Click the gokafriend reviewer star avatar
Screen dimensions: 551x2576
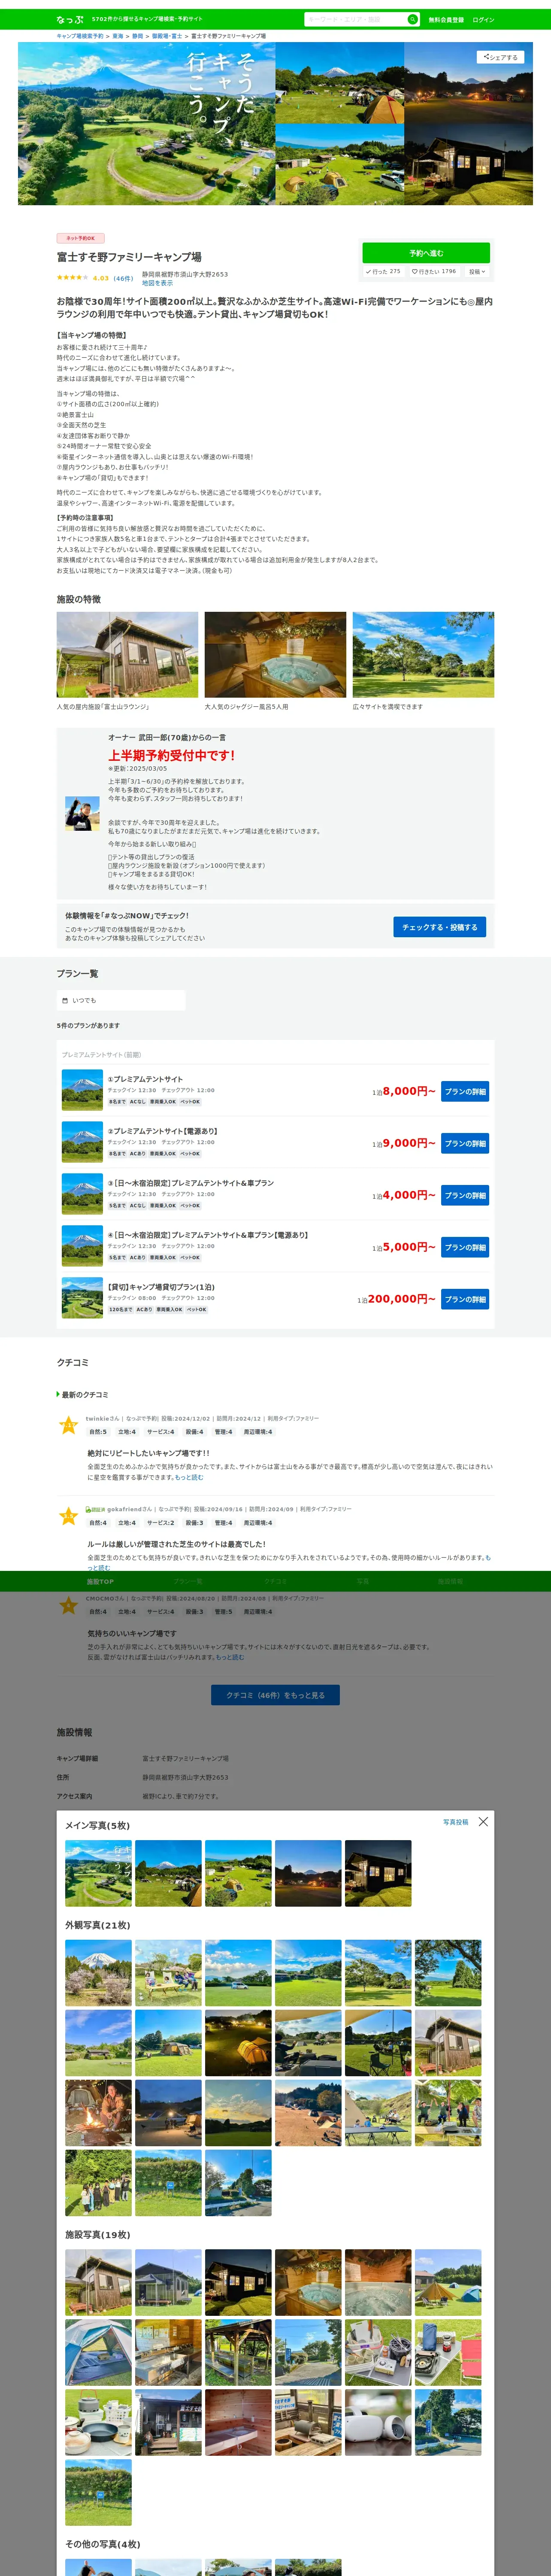tap(68, 1516)
